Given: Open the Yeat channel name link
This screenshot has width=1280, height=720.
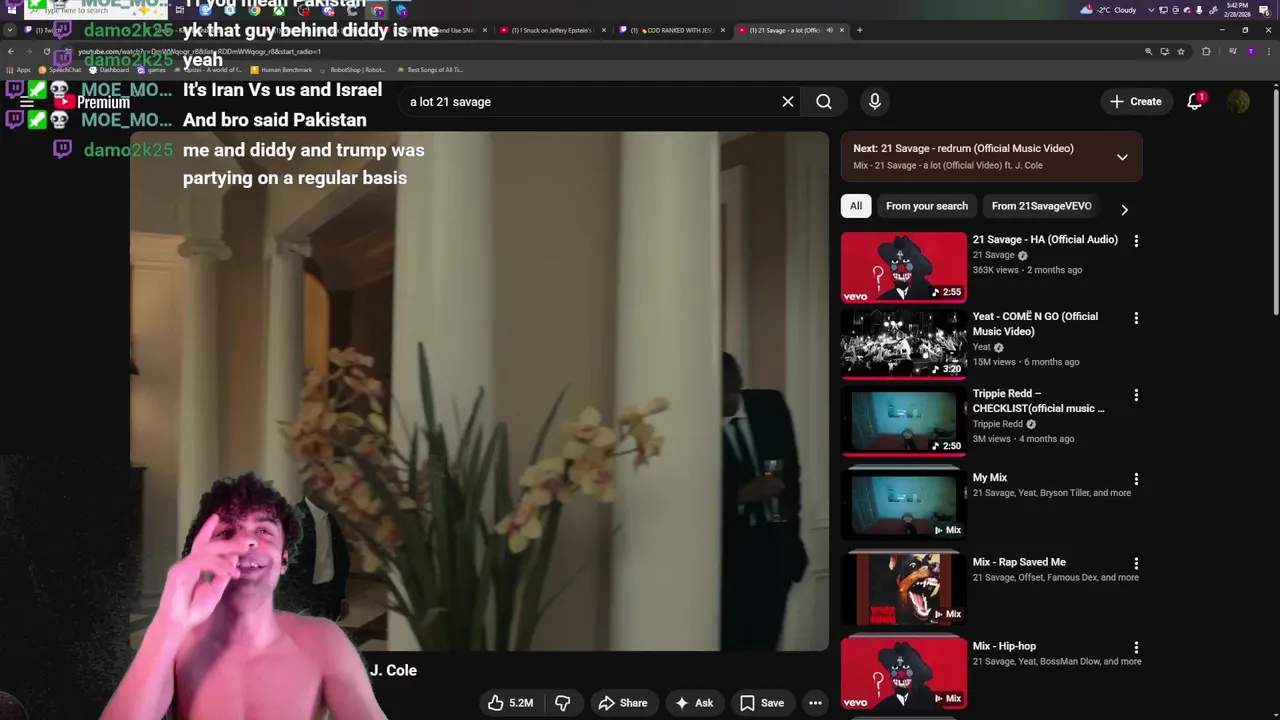Looking at the screenshot, I should point(982,347).
